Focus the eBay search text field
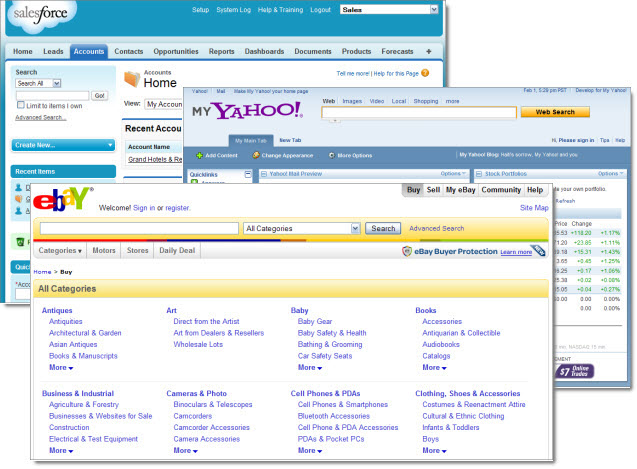Viewport: 637px width, 469px height. click(139, 228)
